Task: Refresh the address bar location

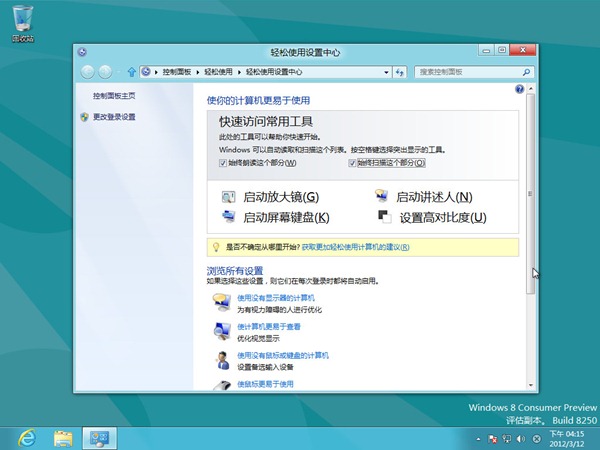Action: [399, 72]
